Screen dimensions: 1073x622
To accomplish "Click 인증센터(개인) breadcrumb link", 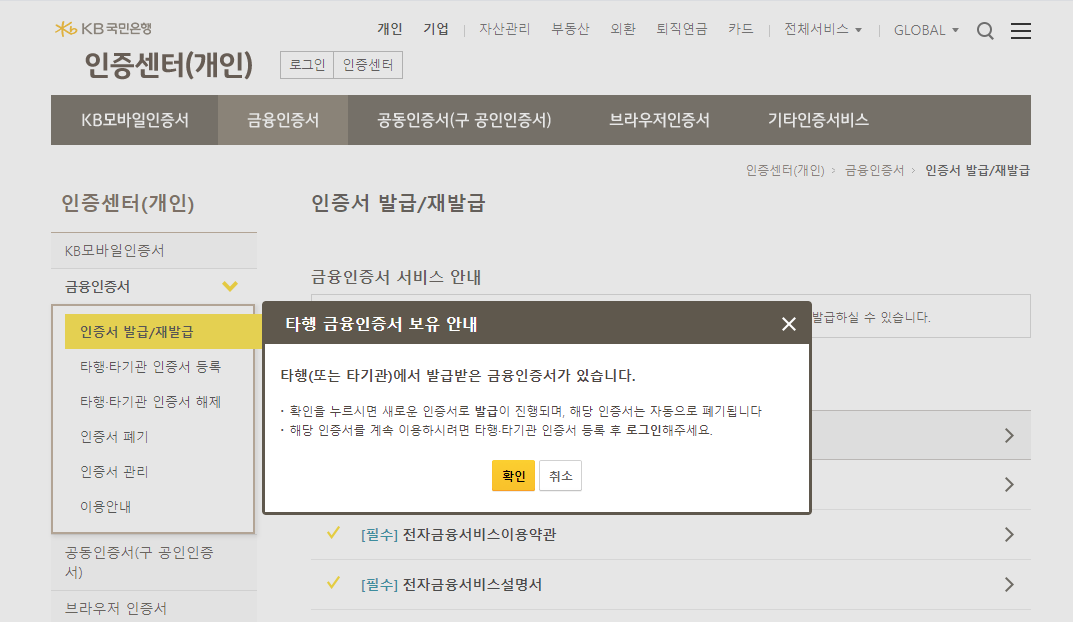I will point(785,170).
